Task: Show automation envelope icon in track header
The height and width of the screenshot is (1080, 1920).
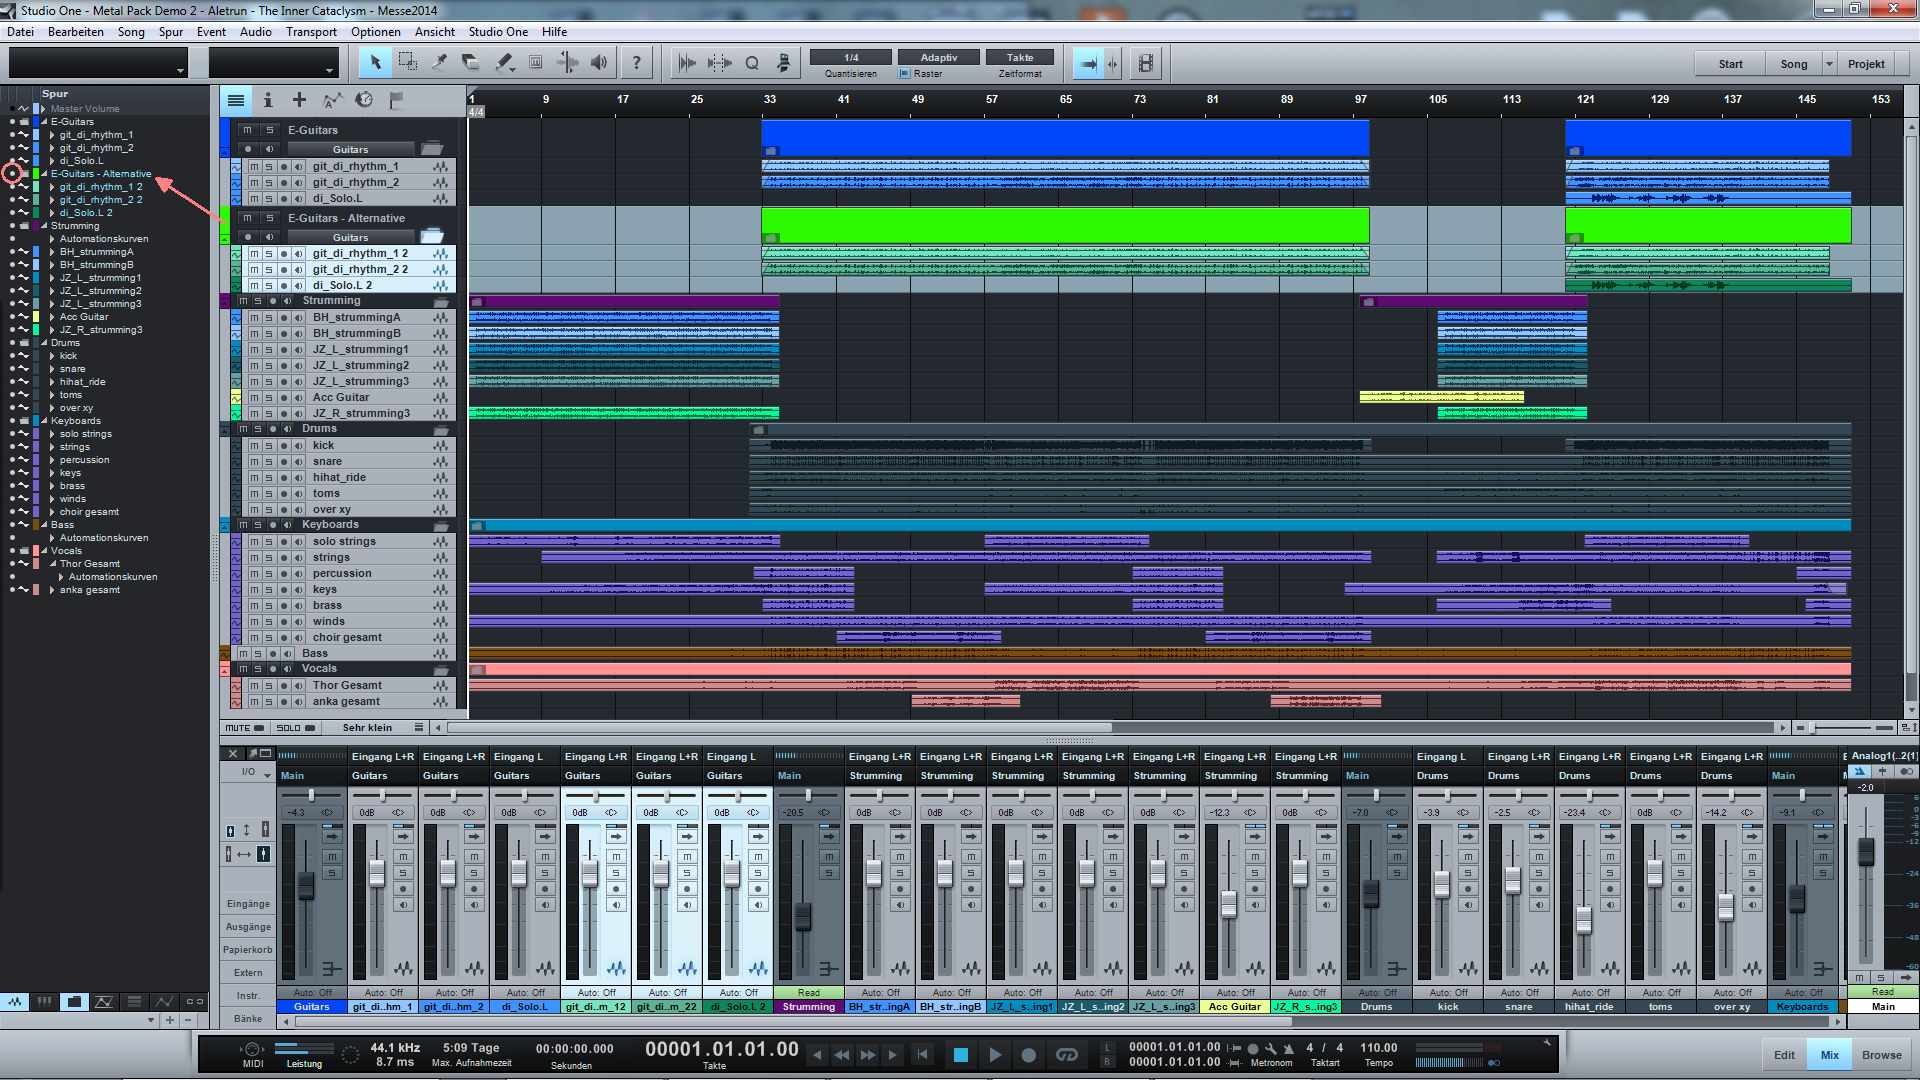Action: (332, 100)
